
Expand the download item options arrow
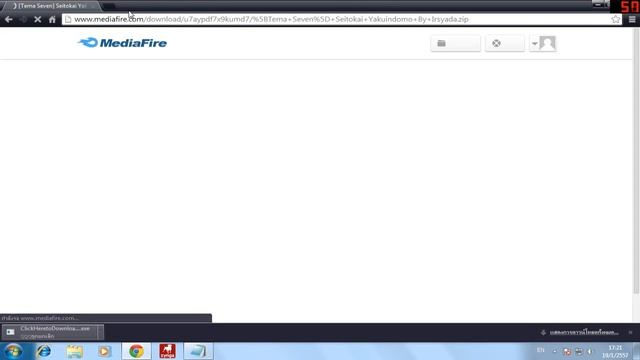pyautogui.click(x=100, y=332)
